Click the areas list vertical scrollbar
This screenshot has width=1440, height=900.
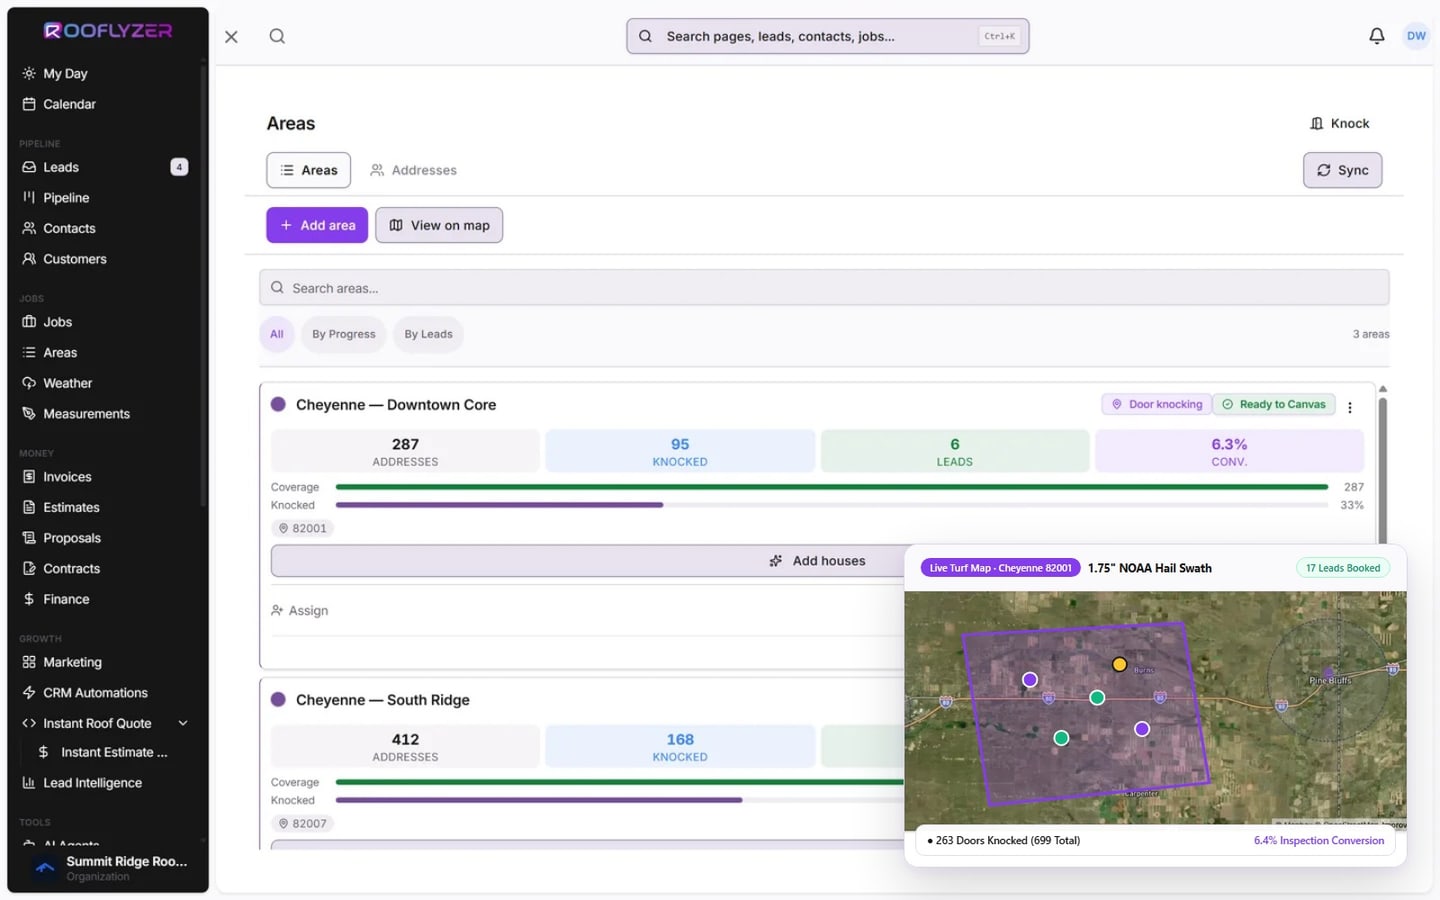(x=1383, y=470)
